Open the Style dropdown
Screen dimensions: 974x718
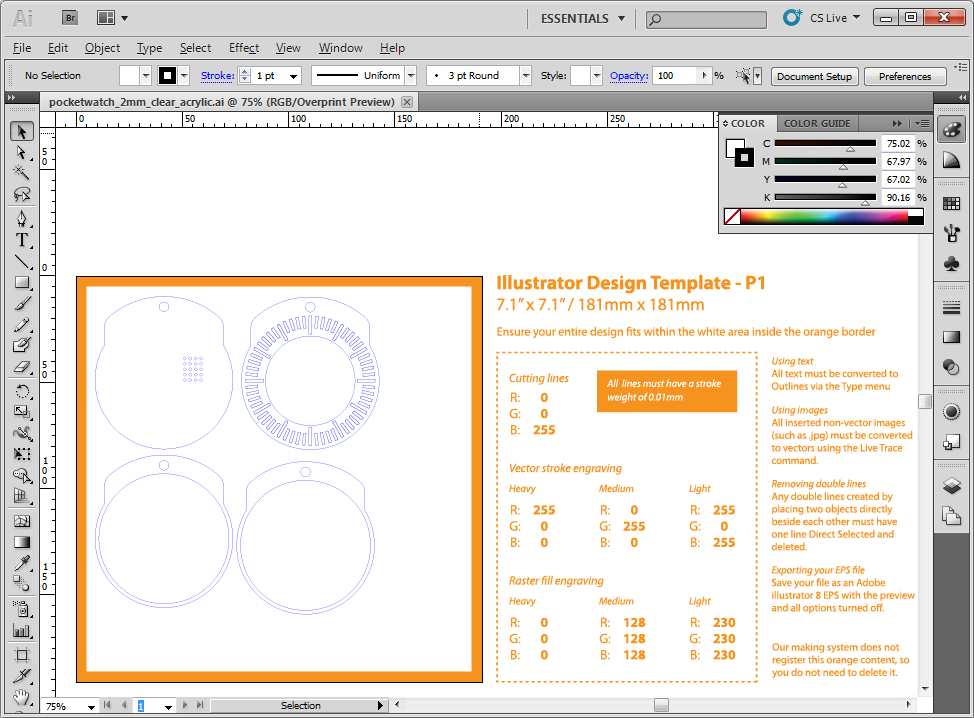tap(596, 76)
